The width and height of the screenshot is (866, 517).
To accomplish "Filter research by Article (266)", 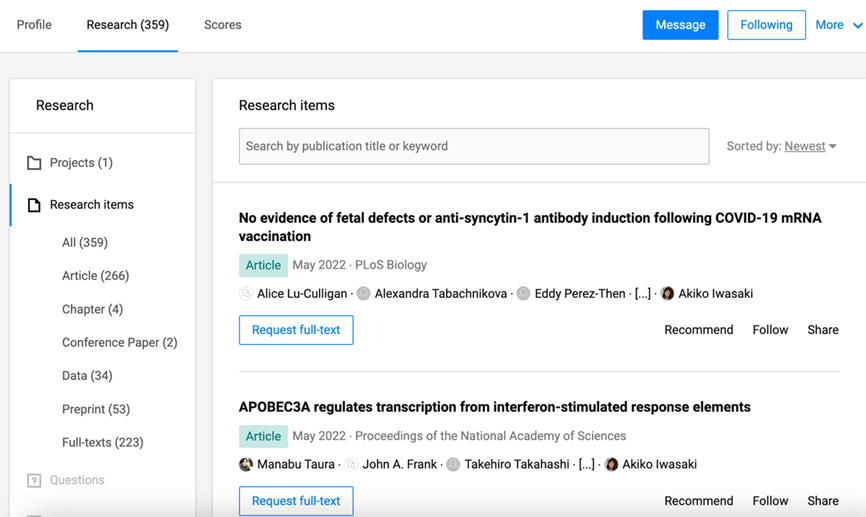I will (95, 276).
